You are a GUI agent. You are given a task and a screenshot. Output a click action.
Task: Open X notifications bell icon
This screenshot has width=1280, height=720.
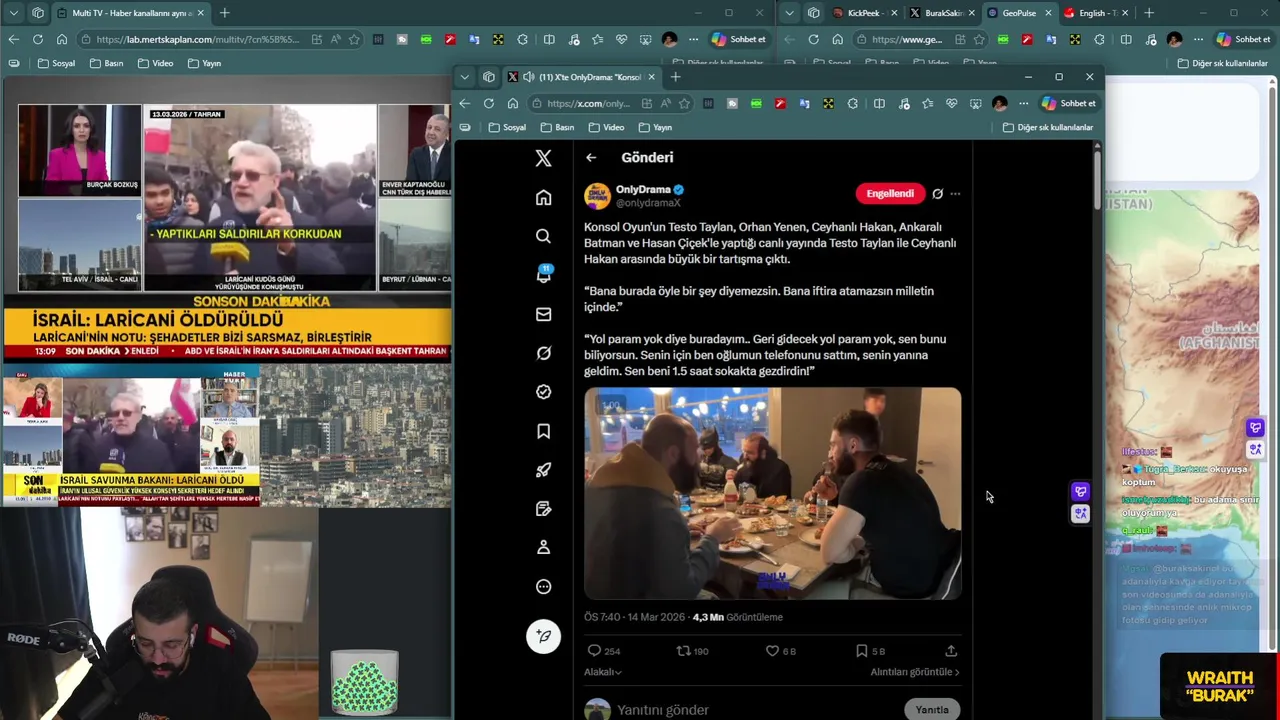pyautogui.click(x=543, y=275)
